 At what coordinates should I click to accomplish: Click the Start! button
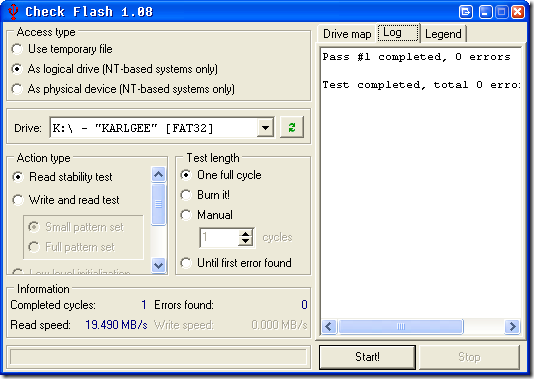click(367, 357)
